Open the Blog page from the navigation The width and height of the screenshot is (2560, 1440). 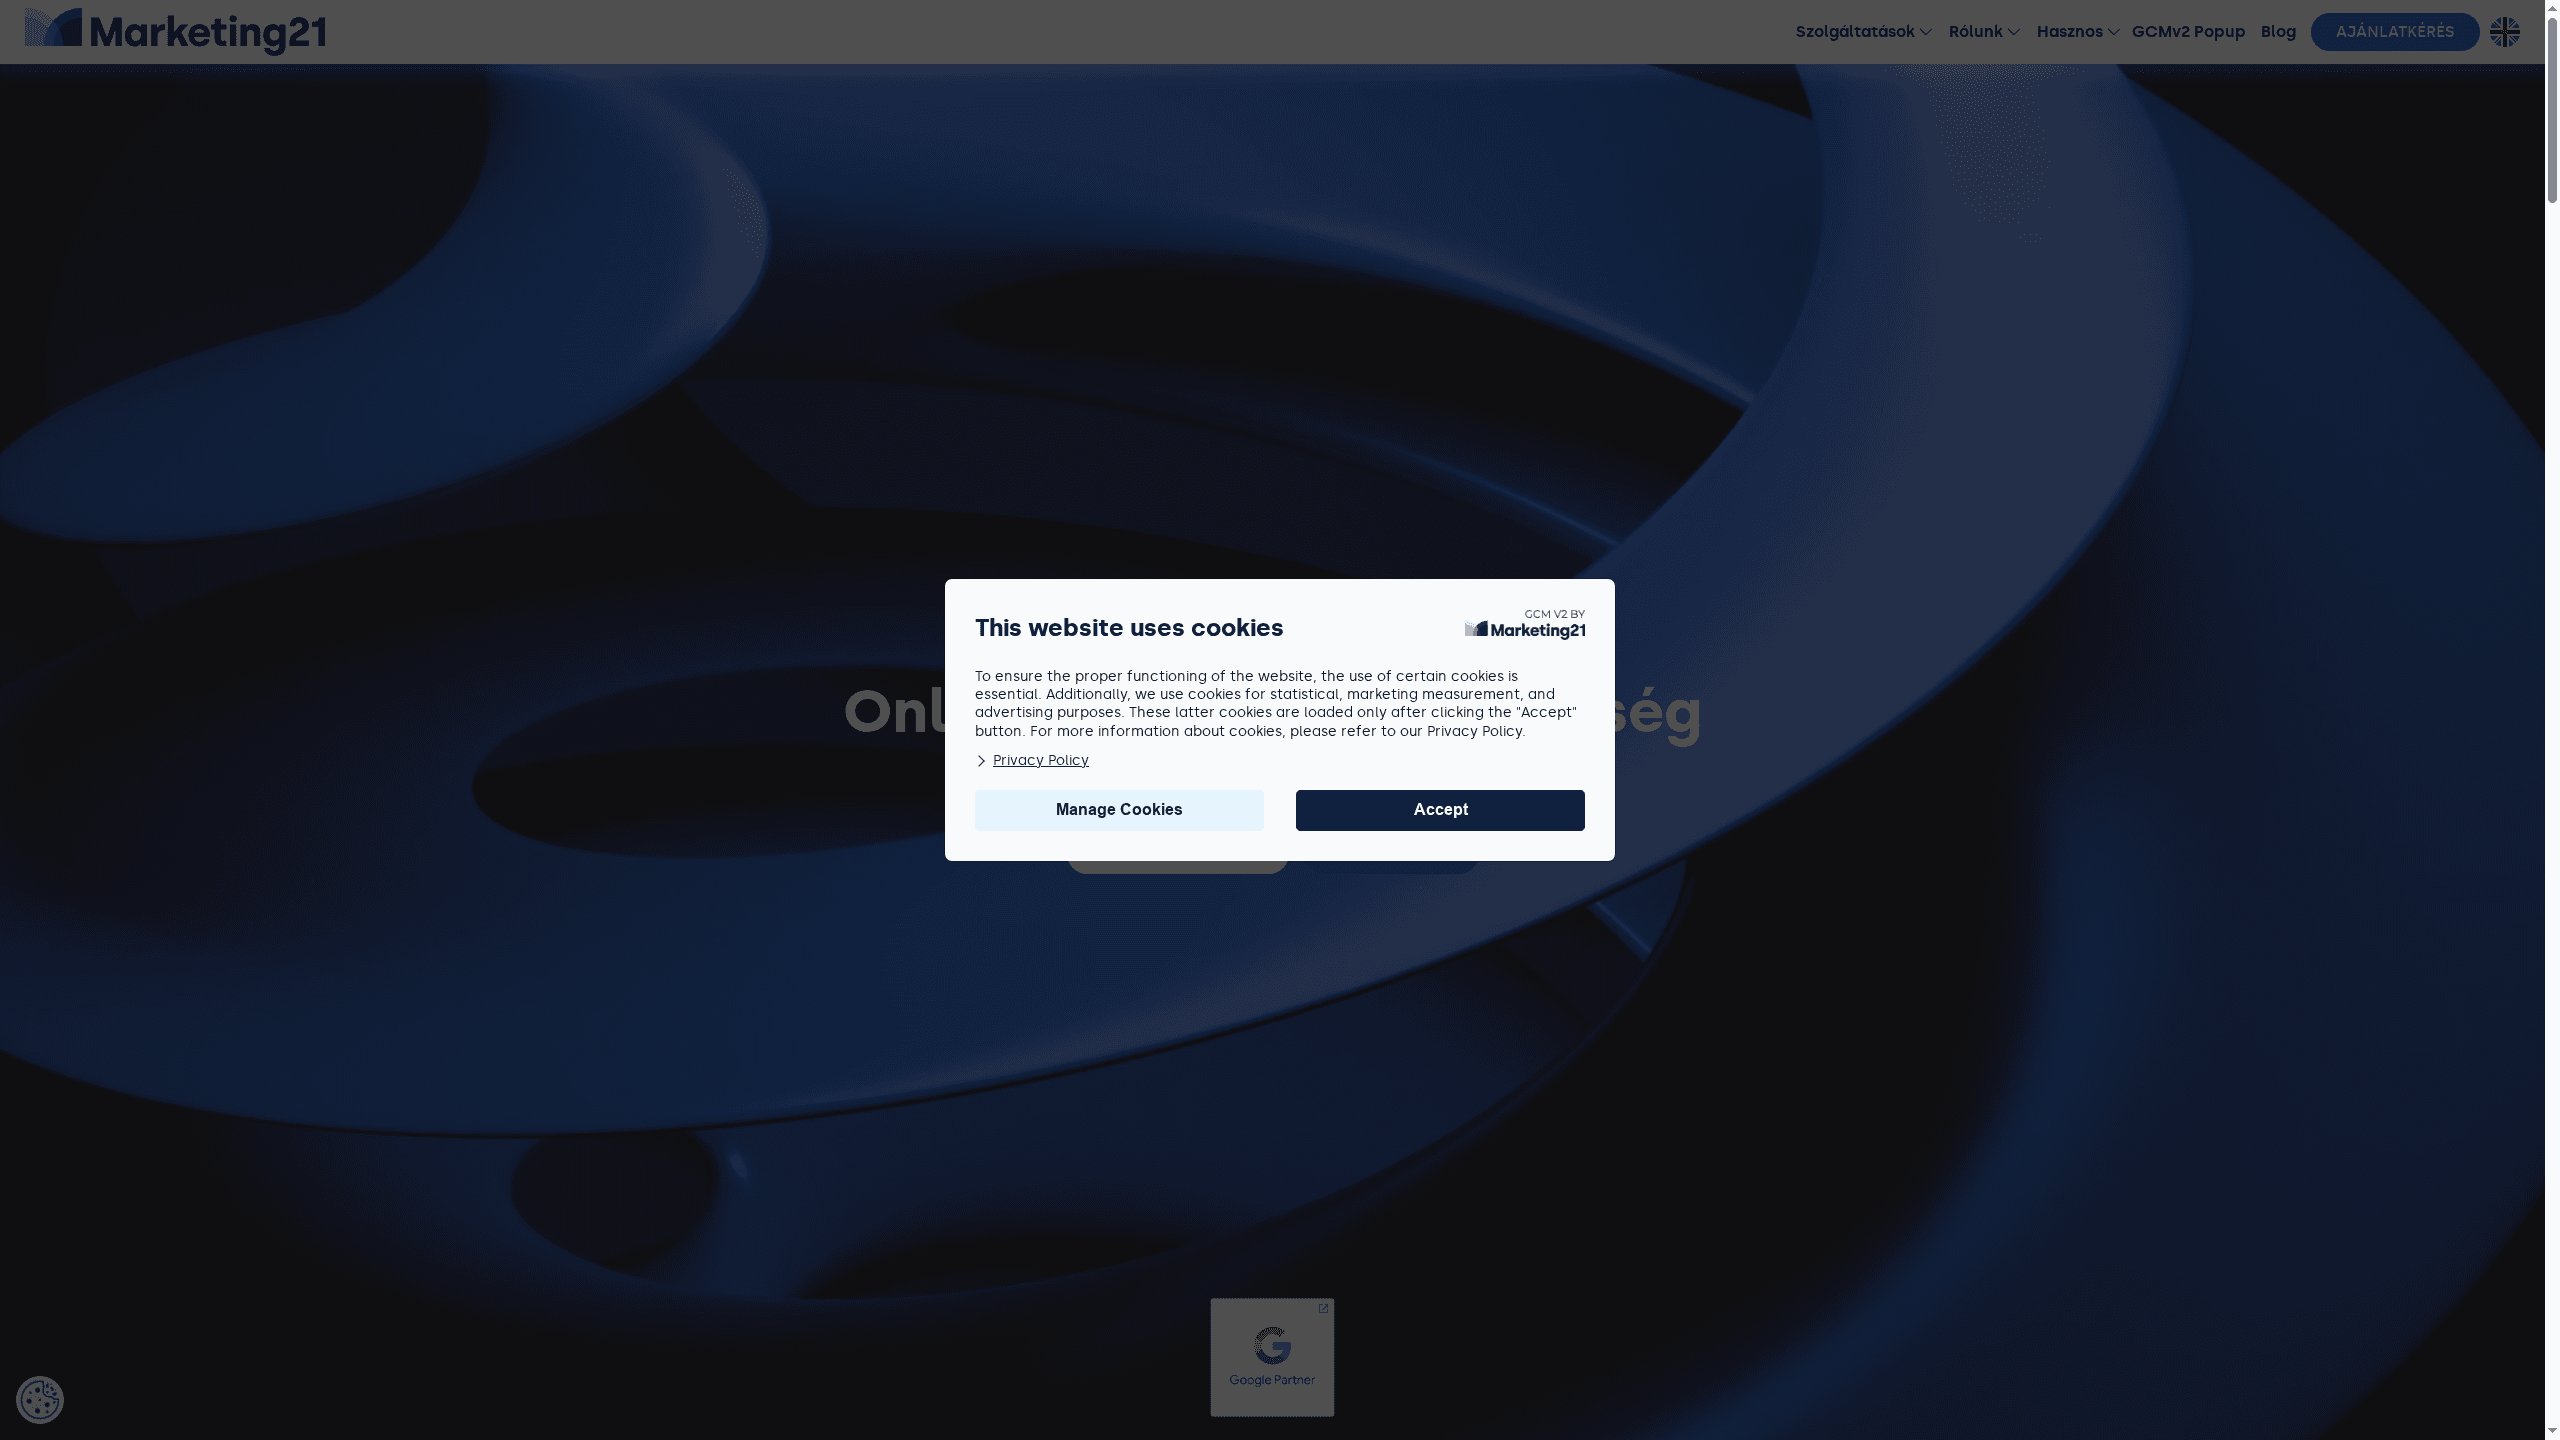[2278, 31]
